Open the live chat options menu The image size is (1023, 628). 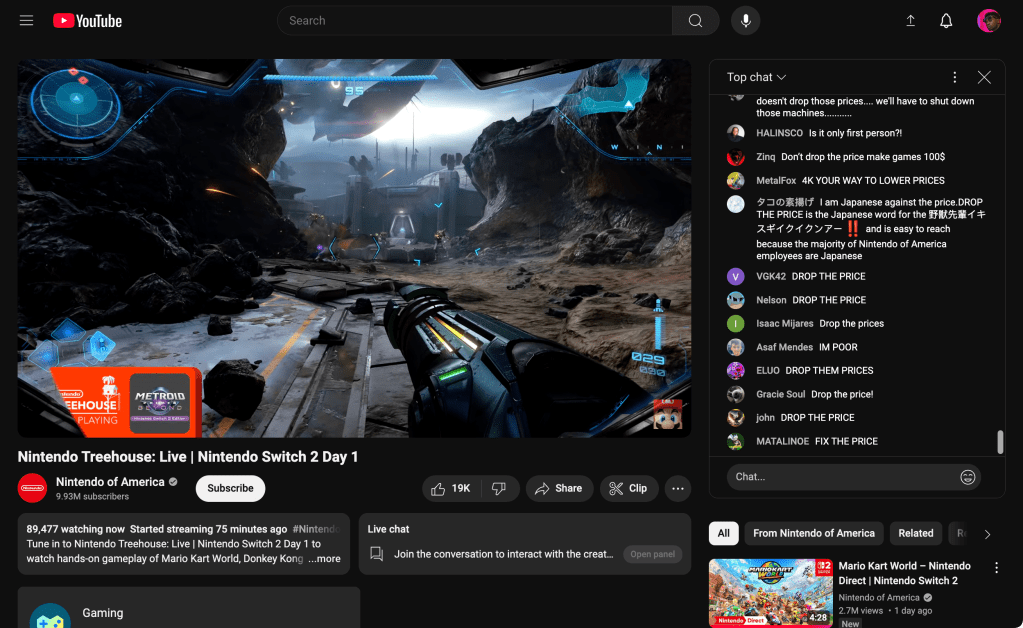954,77
